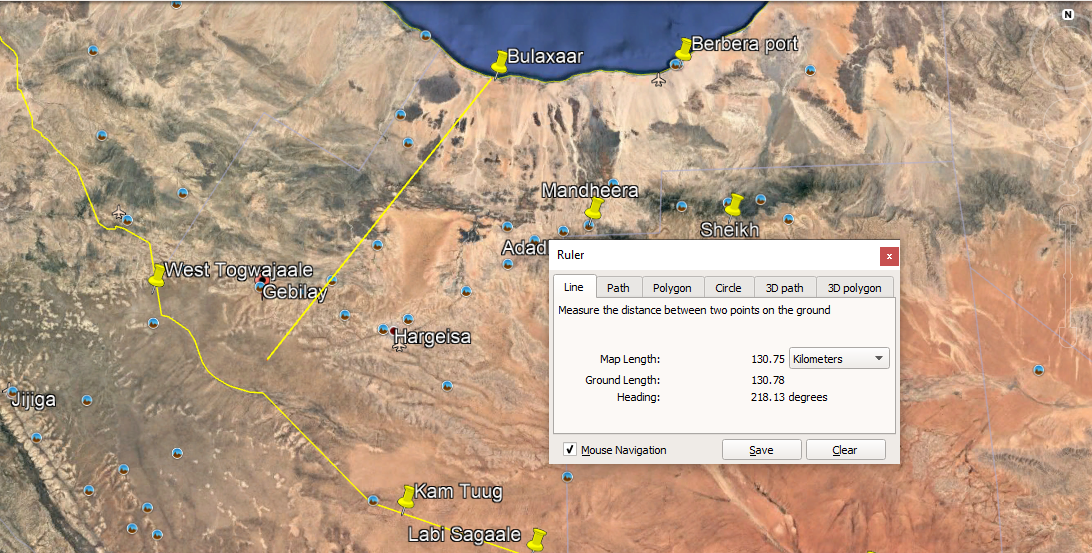The image size is (1092, 553).
Task: Select the Berbera port pushpin marker
Action: point(684,49)
